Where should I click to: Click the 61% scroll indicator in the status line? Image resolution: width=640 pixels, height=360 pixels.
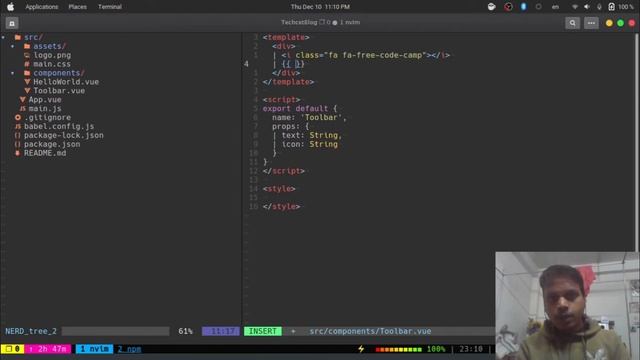pos(185,331)
